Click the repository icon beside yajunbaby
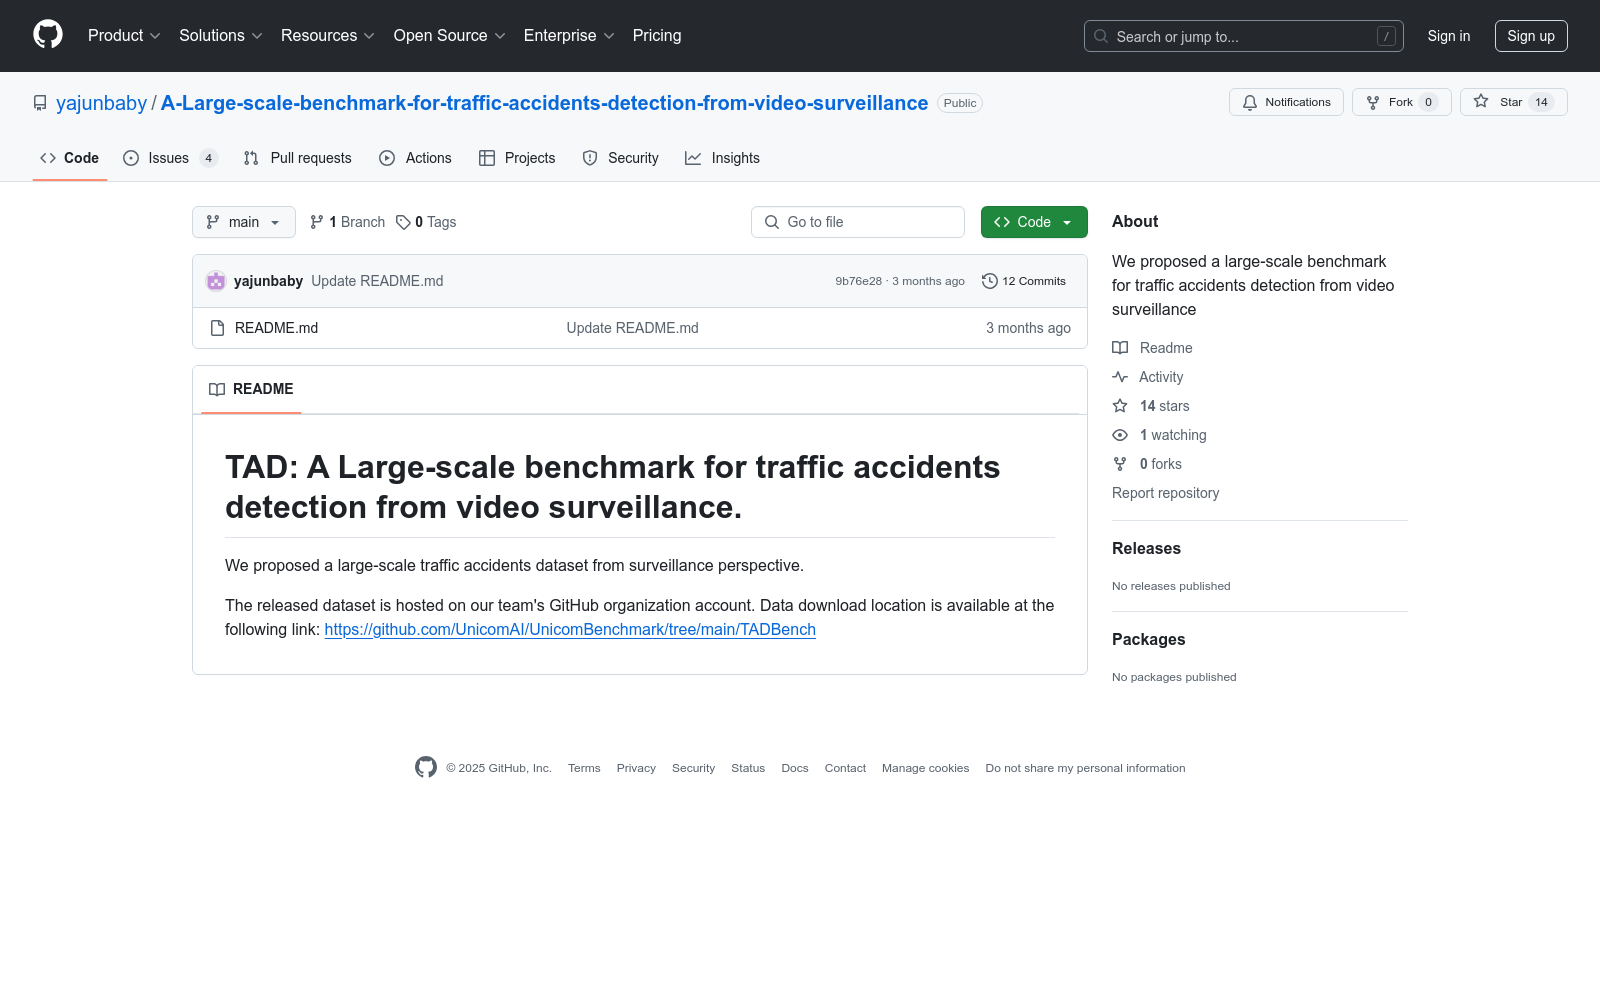The height and width of the screenshot is (1000, 1600). tap(40, 103)
